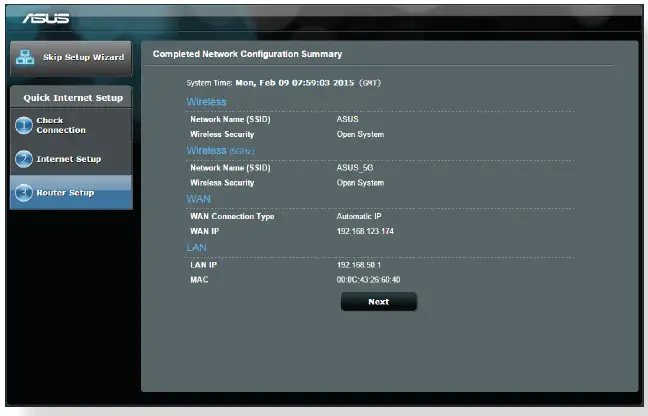Viewport: 648px width, 416px height.
Task: Select the step 2 circle icon
Action: coord(24,159)
